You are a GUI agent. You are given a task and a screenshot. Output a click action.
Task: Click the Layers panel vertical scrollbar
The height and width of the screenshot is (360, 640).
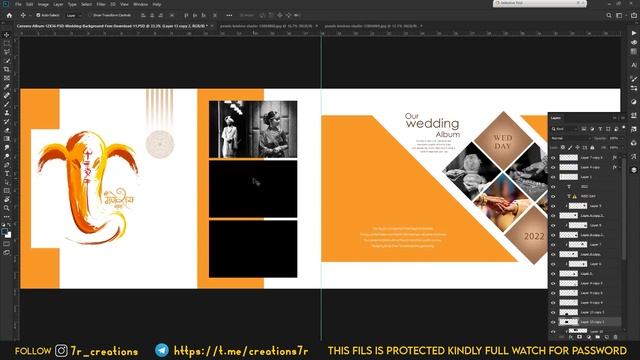[624, 208]
